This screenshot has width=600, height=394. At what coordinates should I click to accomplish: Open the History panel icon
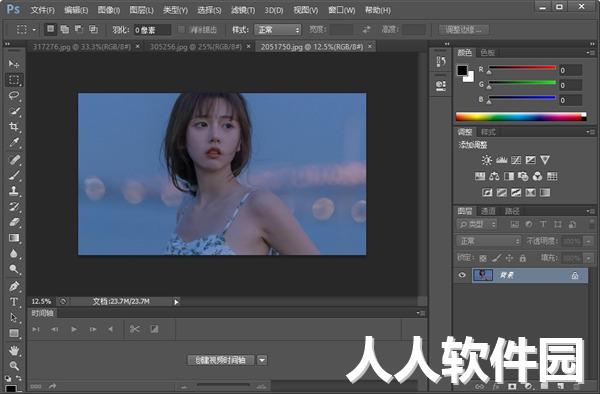click(441, 62)
